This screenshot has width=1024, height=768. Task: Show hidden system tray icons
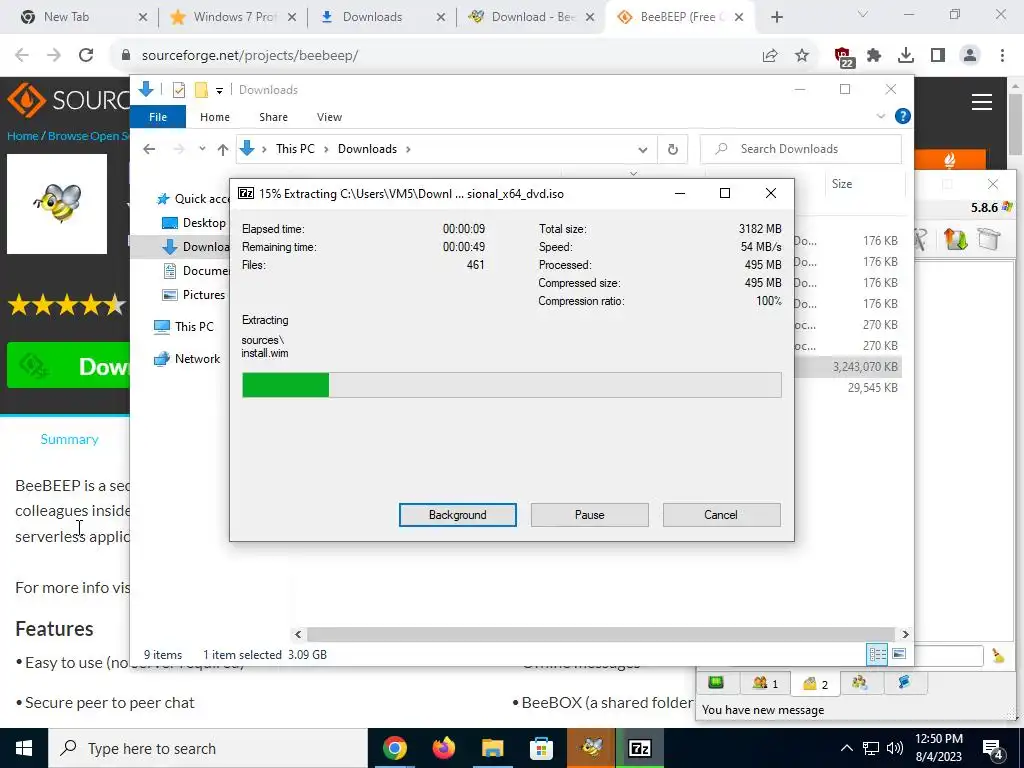(846, 748)
